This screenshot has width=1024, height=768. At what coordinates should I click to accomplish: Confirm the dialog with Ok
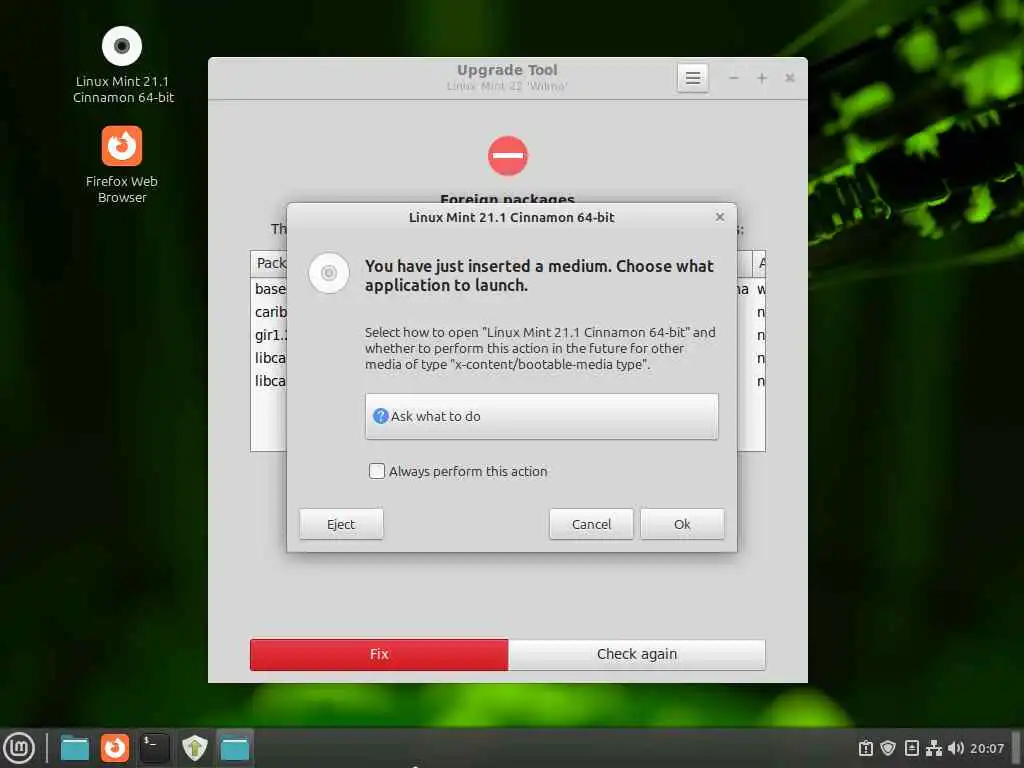pos(682,524)
